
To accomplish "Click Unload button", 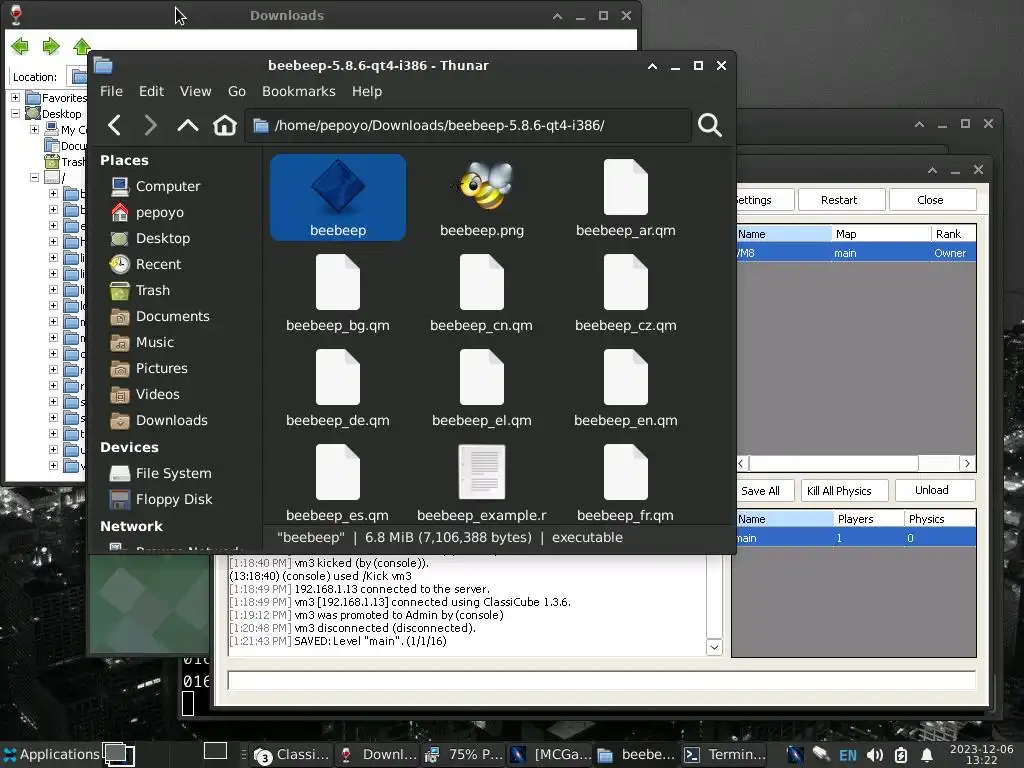I will pyautogui.click(x=935, y=490).
